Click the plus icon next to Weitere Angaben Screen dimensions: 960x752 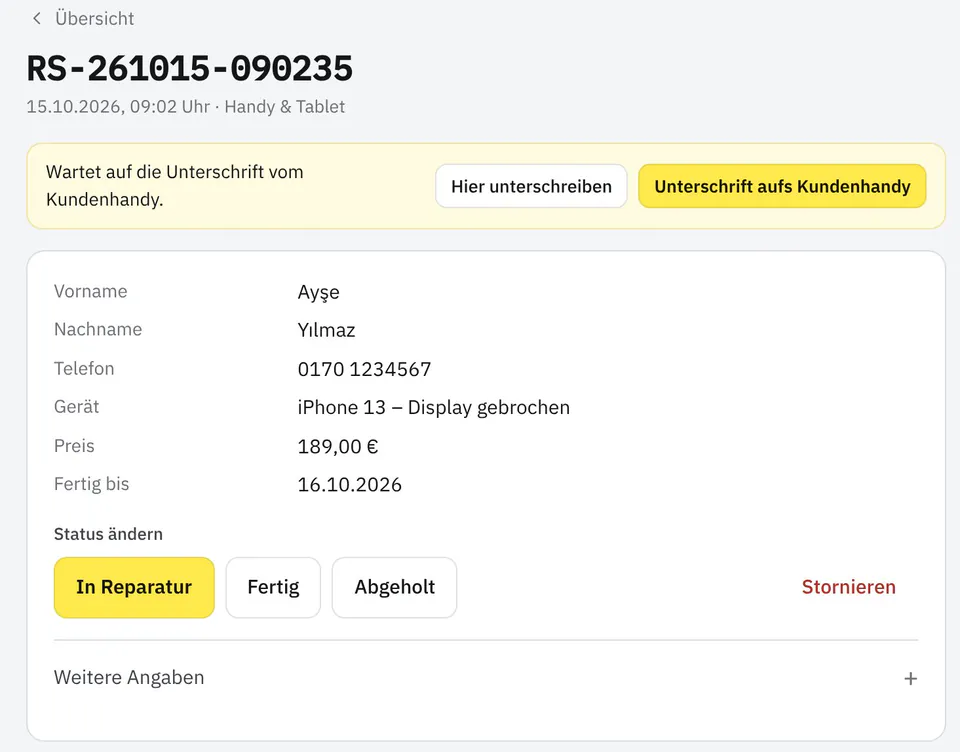(x=910, y=679)
